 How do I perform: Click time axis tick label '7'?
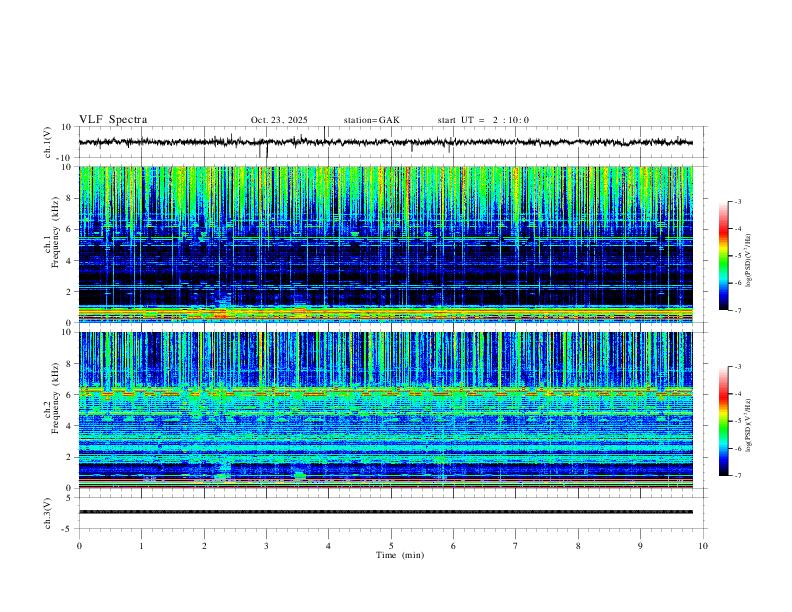516,546
